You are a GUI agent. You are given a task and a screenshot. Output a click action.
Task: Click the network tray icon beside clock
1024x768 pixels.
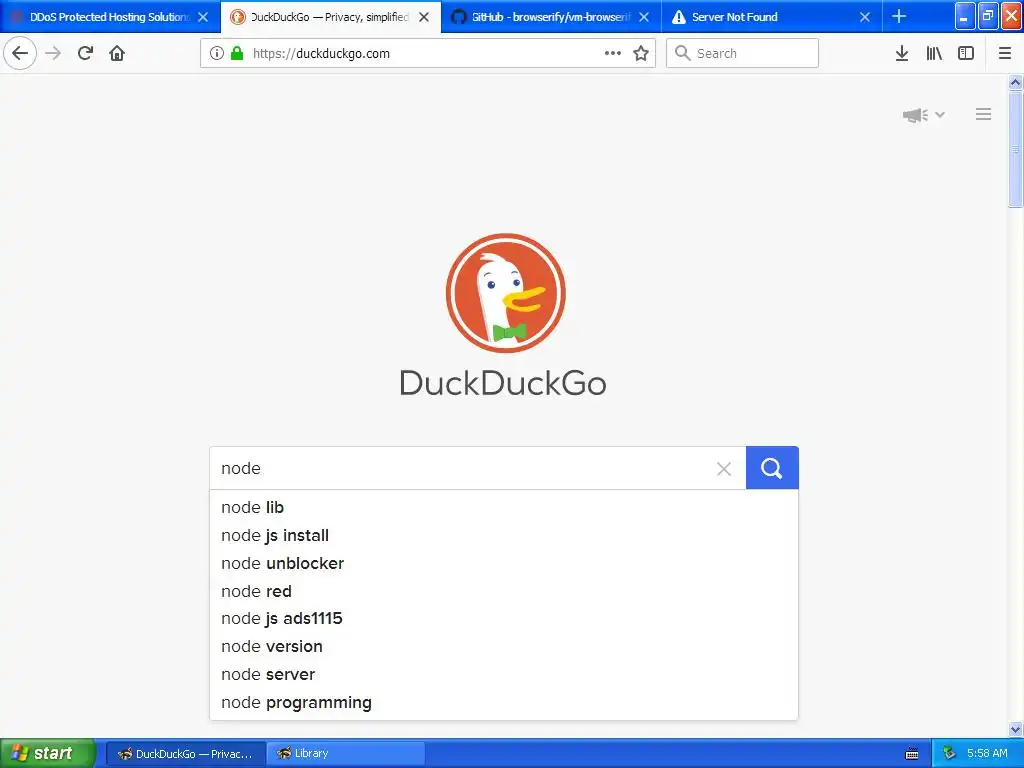pyautogui.click(x=949, y=754)
